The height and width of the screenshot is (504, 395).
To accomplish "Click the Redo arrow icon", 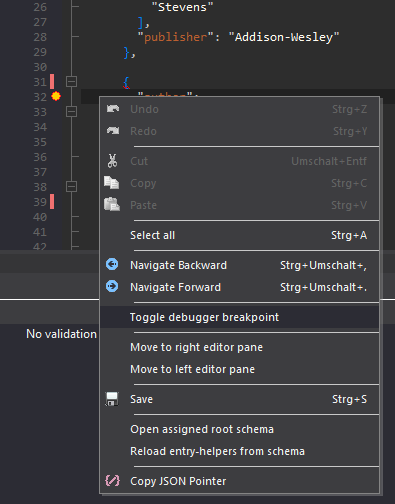I will point(113,131).
